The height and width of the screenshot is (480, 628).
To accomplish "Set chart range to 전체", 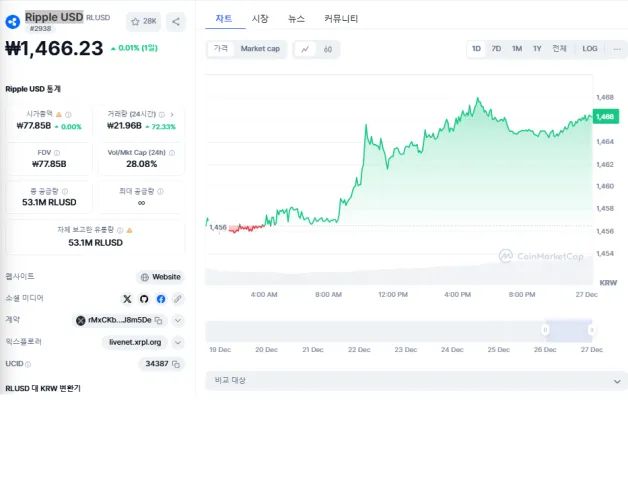I will point(560,49).
